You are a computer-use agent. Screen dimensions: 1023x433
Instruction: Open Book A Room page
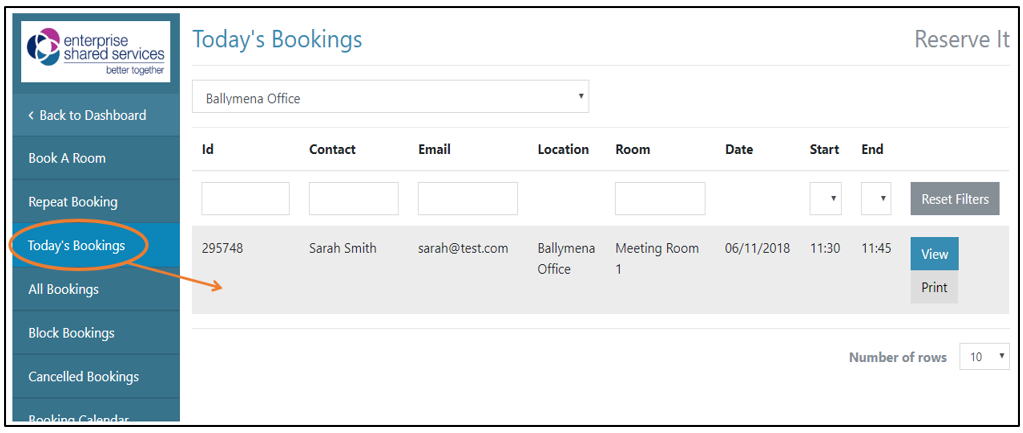pos(96,158)
